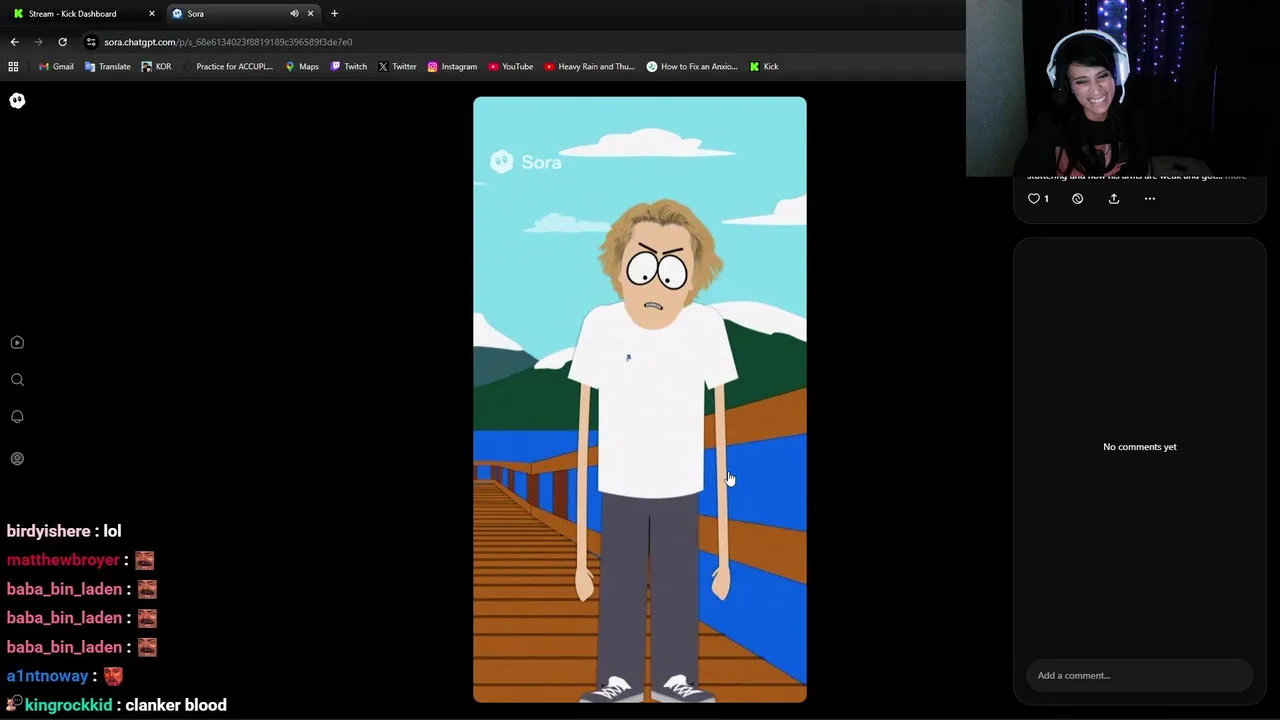Click the chat username matthewbroyer
This screenshot has height=720, width=1280.
tap(63, 560)
